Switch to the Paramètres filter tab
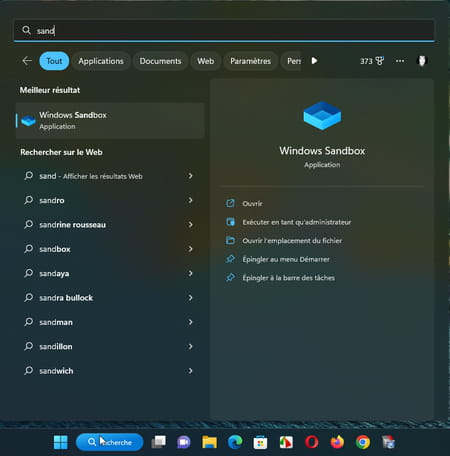 click(250, 61)
